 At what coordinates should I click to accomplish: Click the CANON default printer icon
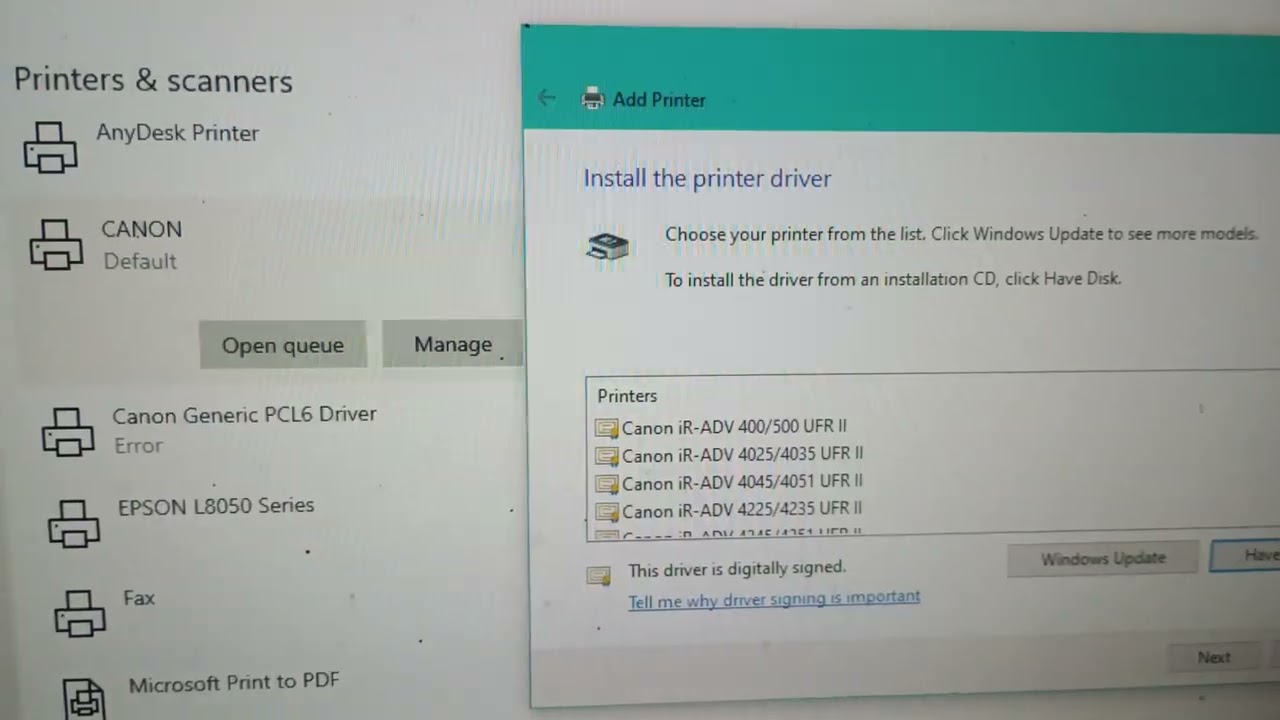(x=56, y=245)
